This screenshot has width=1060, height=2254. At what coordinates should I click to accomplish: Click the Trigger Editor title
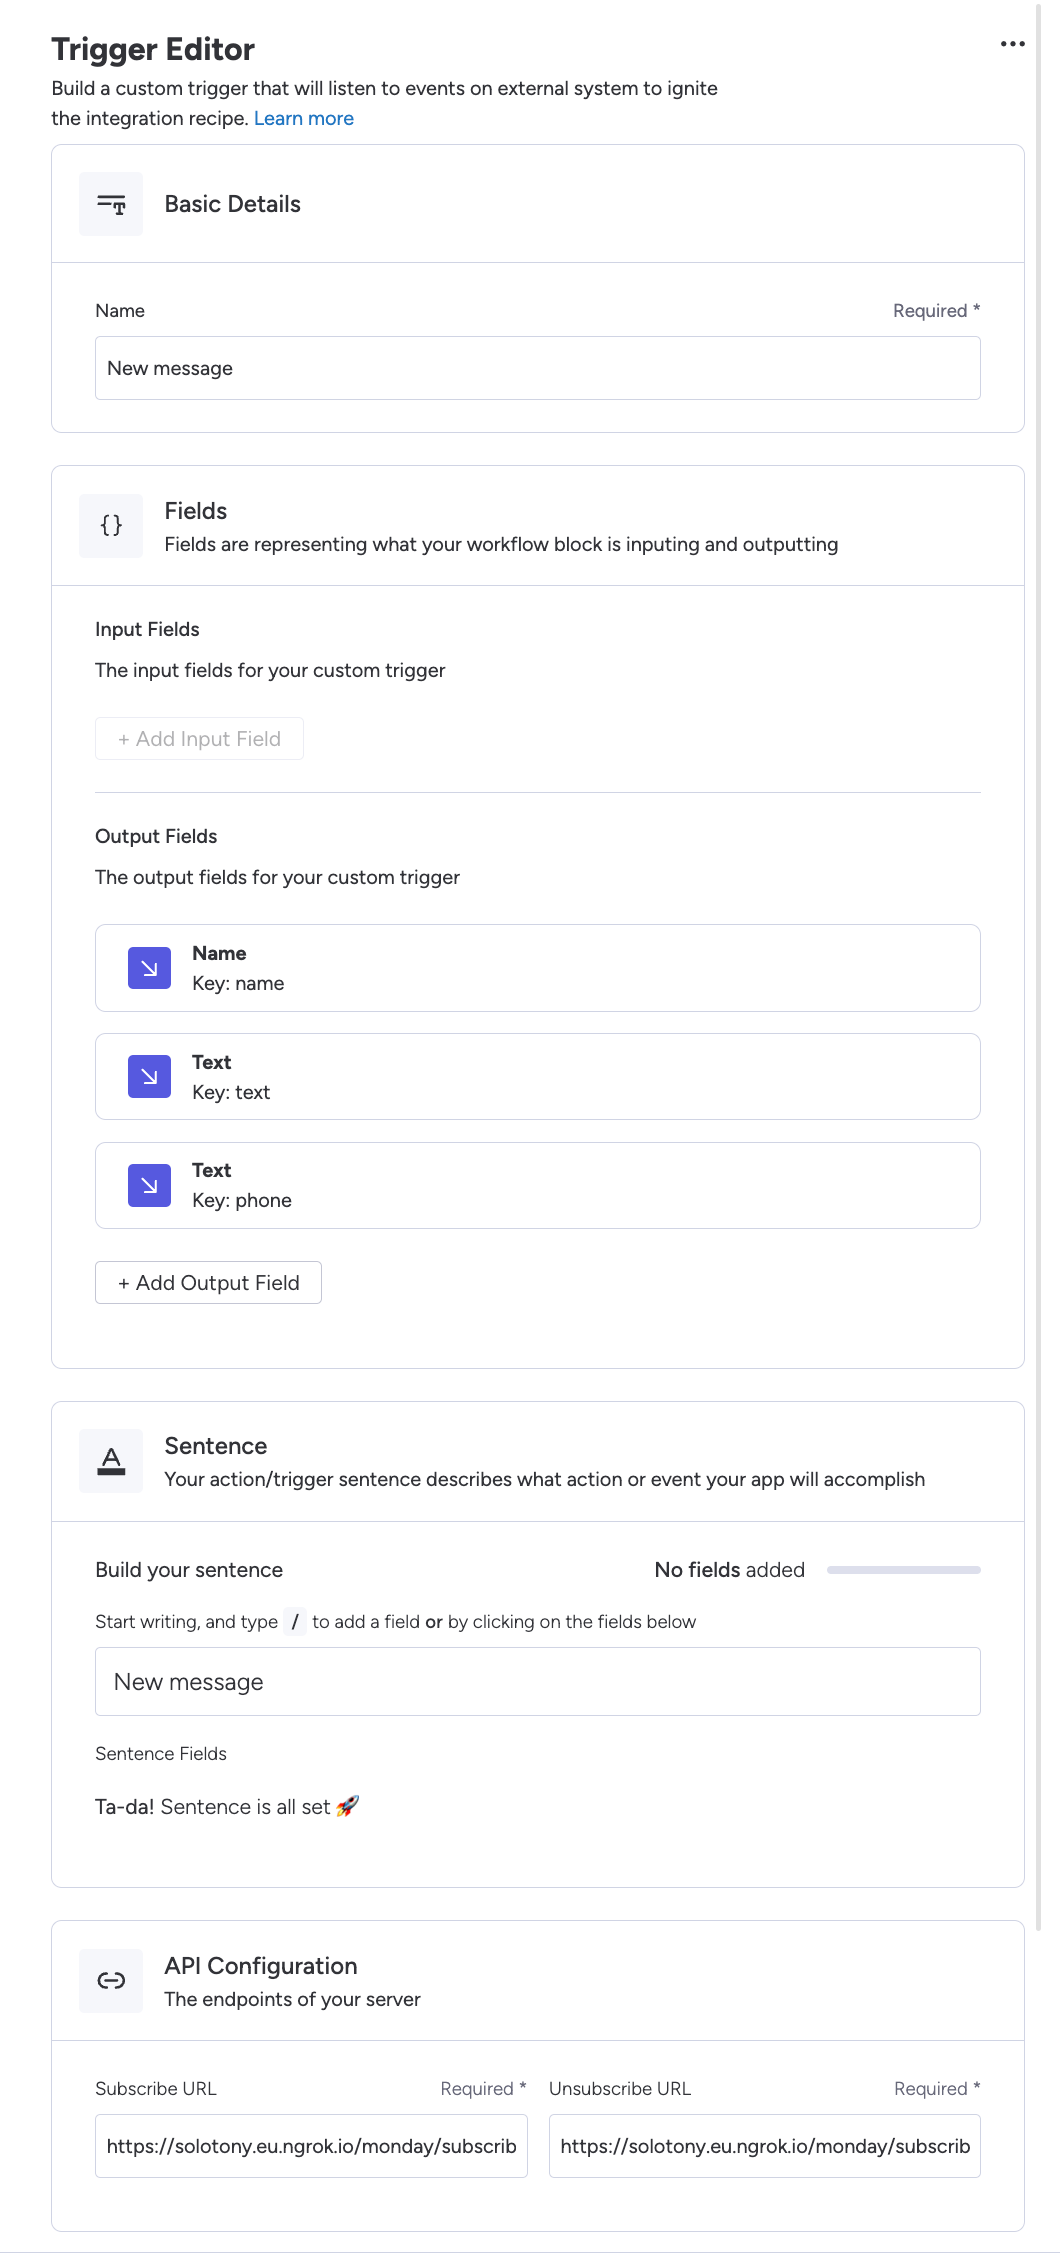pyautogui.click(x=153, y=49)
